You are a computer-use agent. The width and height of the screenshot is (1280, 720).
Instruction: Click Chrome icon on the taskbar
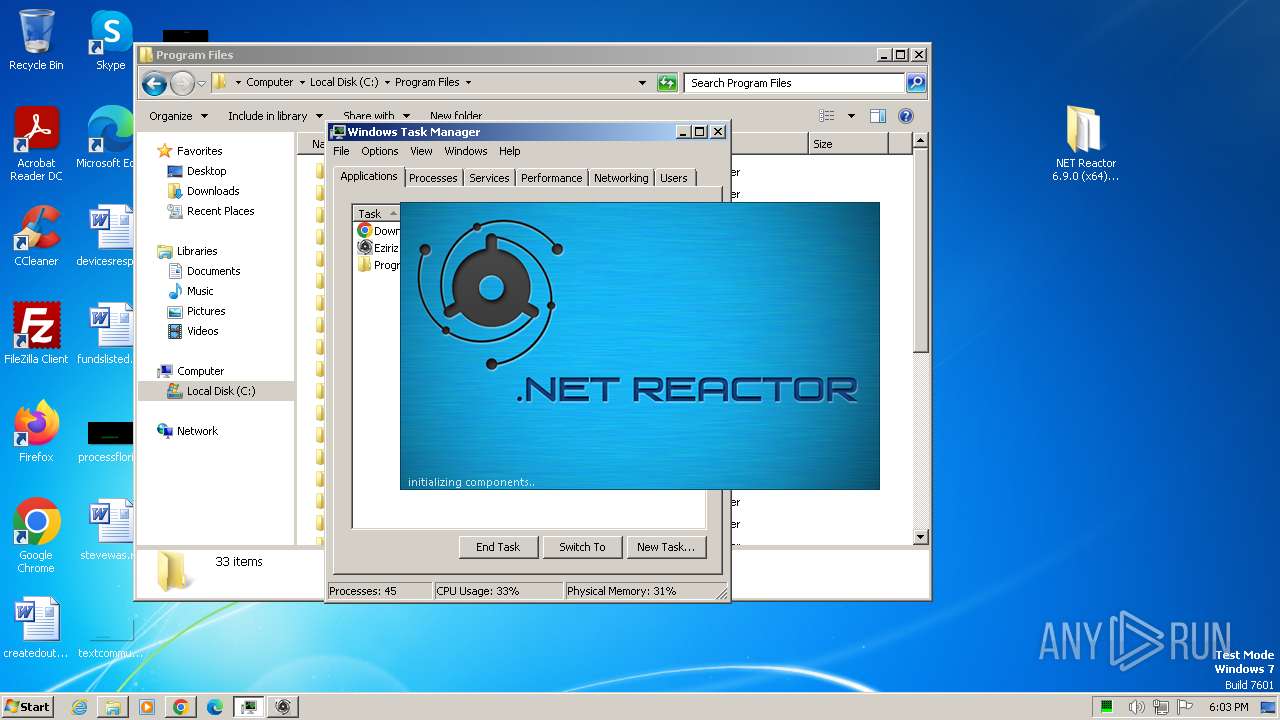(181, 707)
